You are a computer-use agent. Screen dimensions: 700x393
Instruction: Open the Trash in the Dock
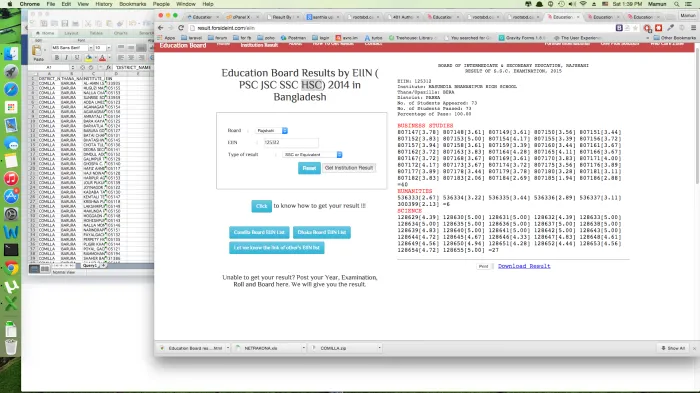tap(11, 347)
